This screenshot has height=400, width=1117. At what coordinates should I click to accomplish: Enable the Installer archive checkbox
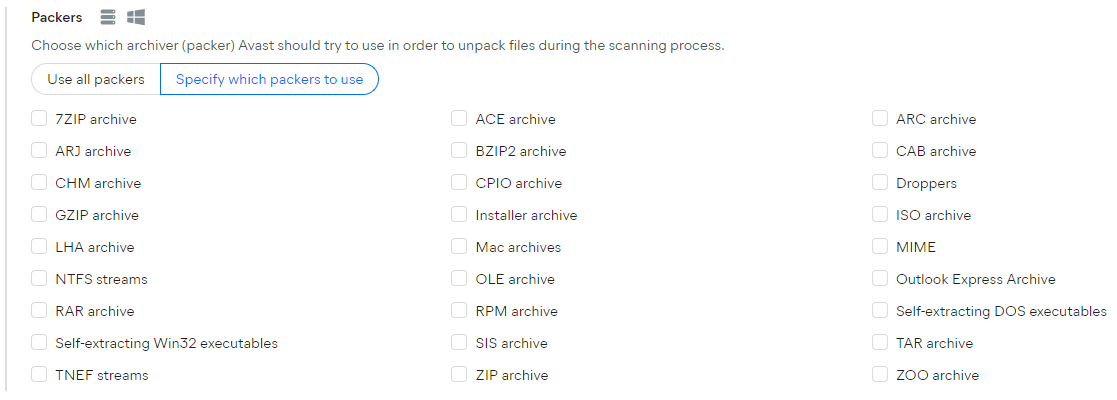459,214
